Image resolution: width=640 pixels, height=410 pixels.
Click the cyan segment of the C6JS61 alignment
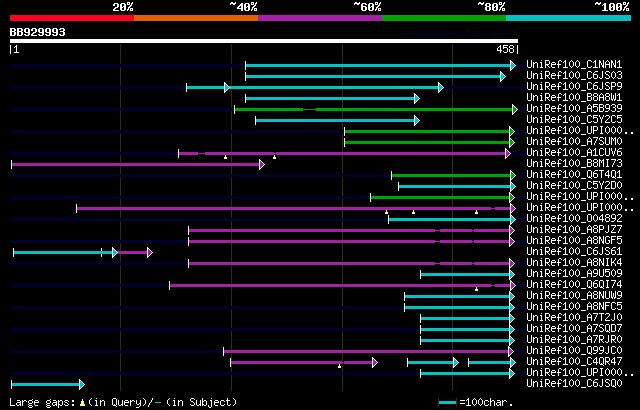click(63, 253)
